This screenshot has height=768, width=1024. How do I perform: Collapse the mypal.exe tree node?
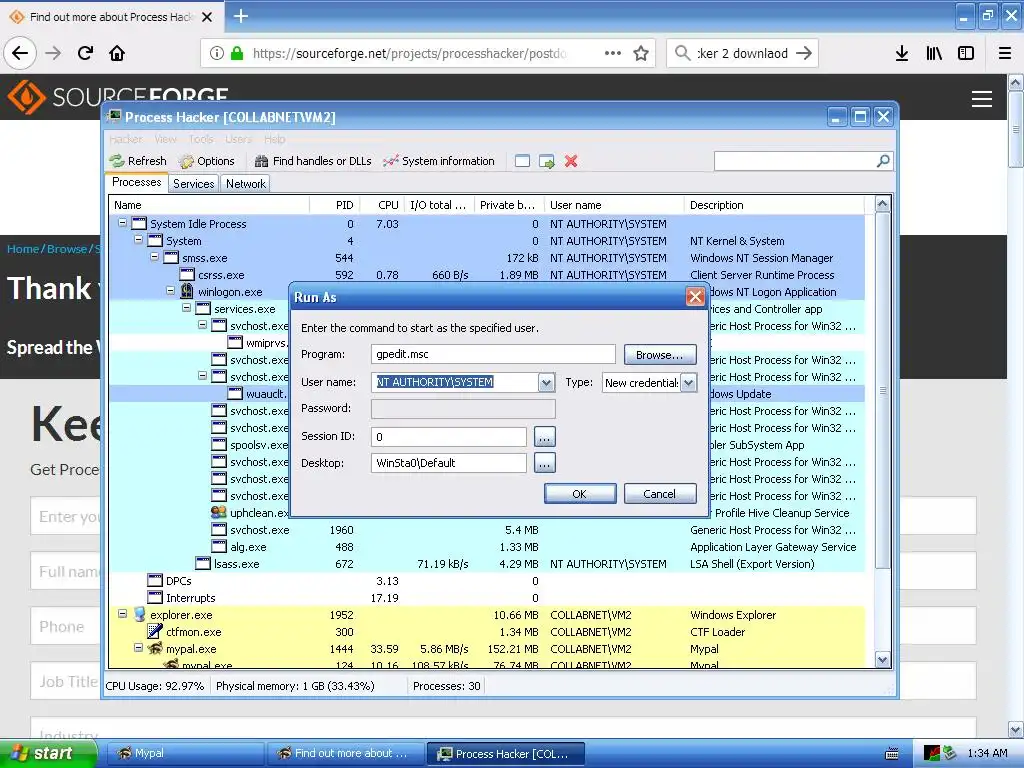click(x=138, y=648)
